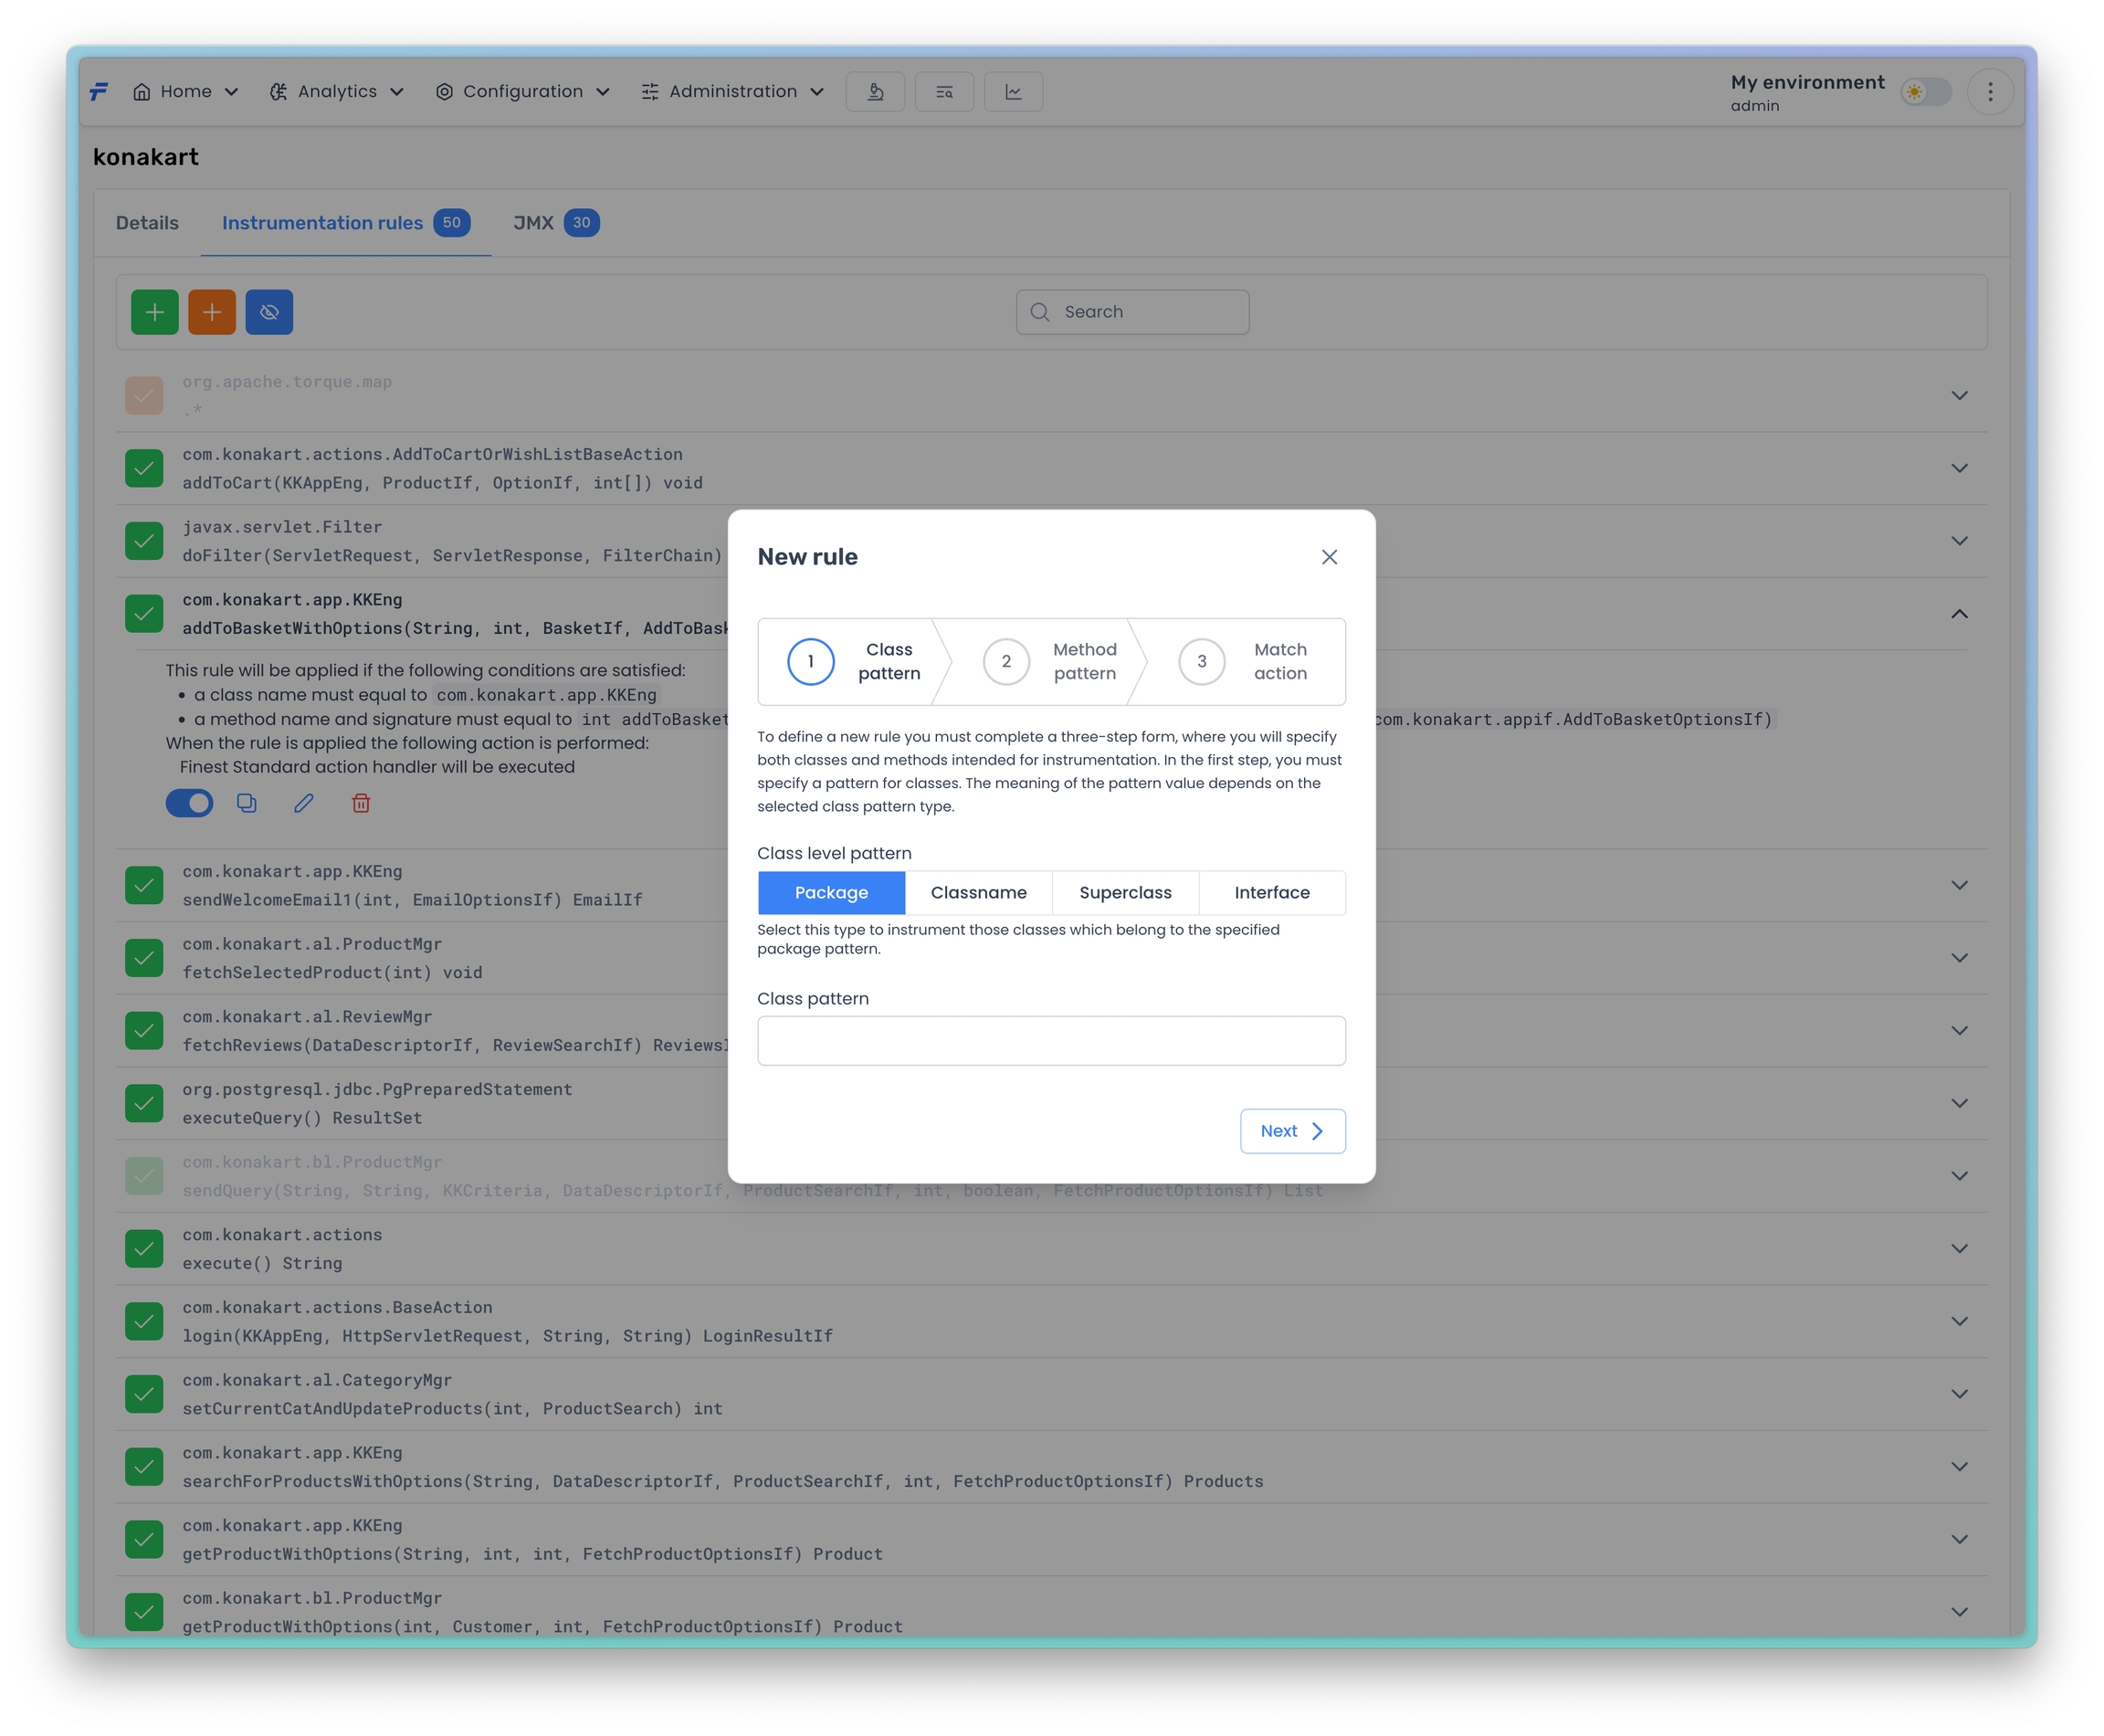
Task: Expand the searchForProductsWithOptions rule row
Action: [1959, 1467]
